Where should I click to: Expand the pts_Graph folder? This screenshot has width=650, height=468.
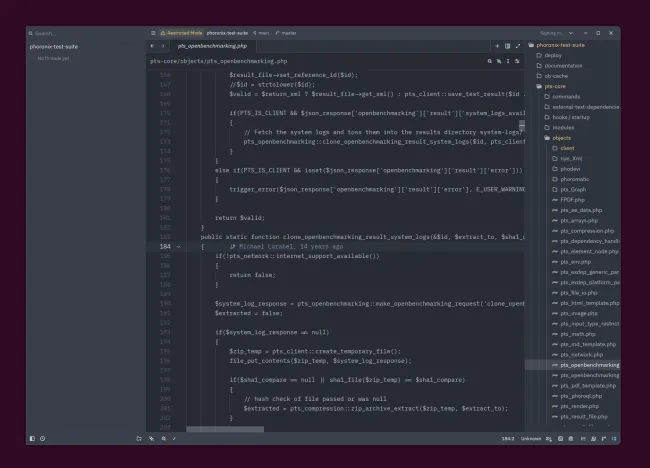tap(569, 189)
